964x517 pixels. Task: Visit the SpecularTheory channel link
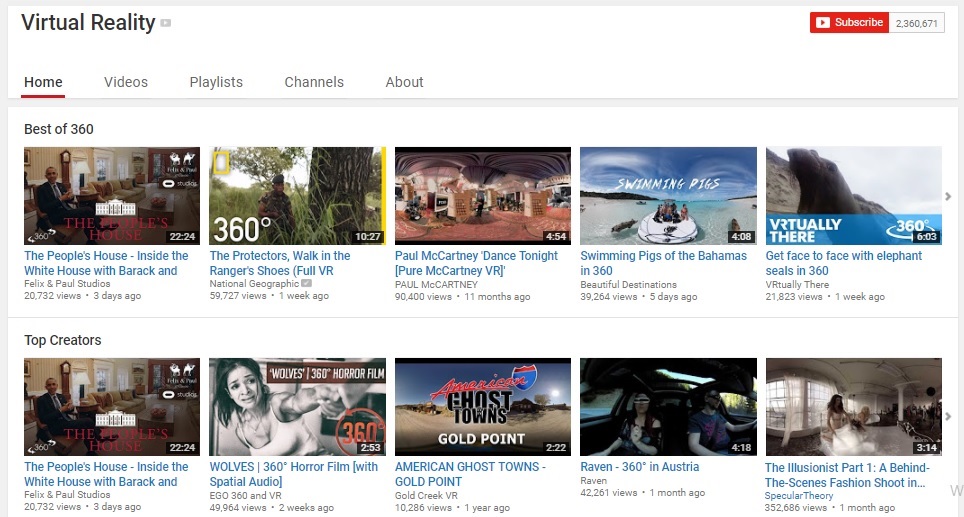pyautogui.click(x=799, y=495)
